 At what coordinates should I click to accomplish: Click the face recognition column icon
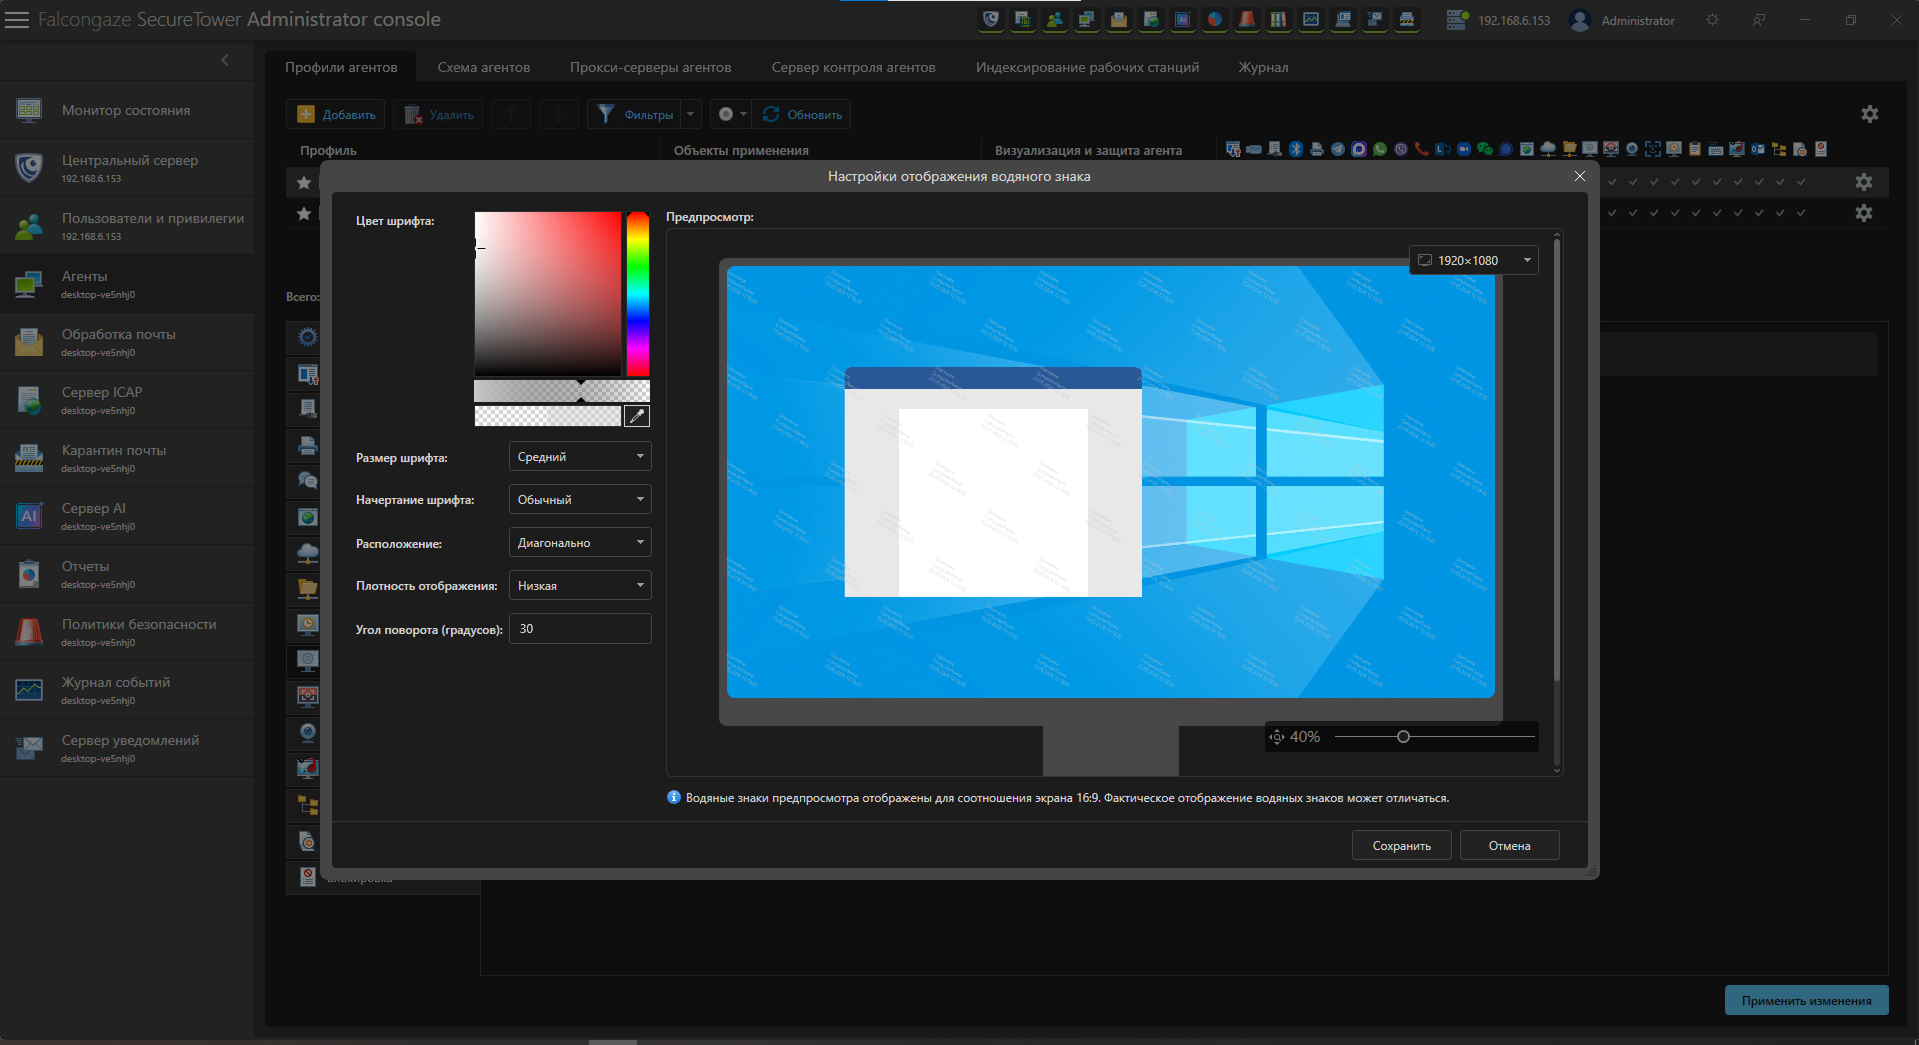coord(1653,149)
